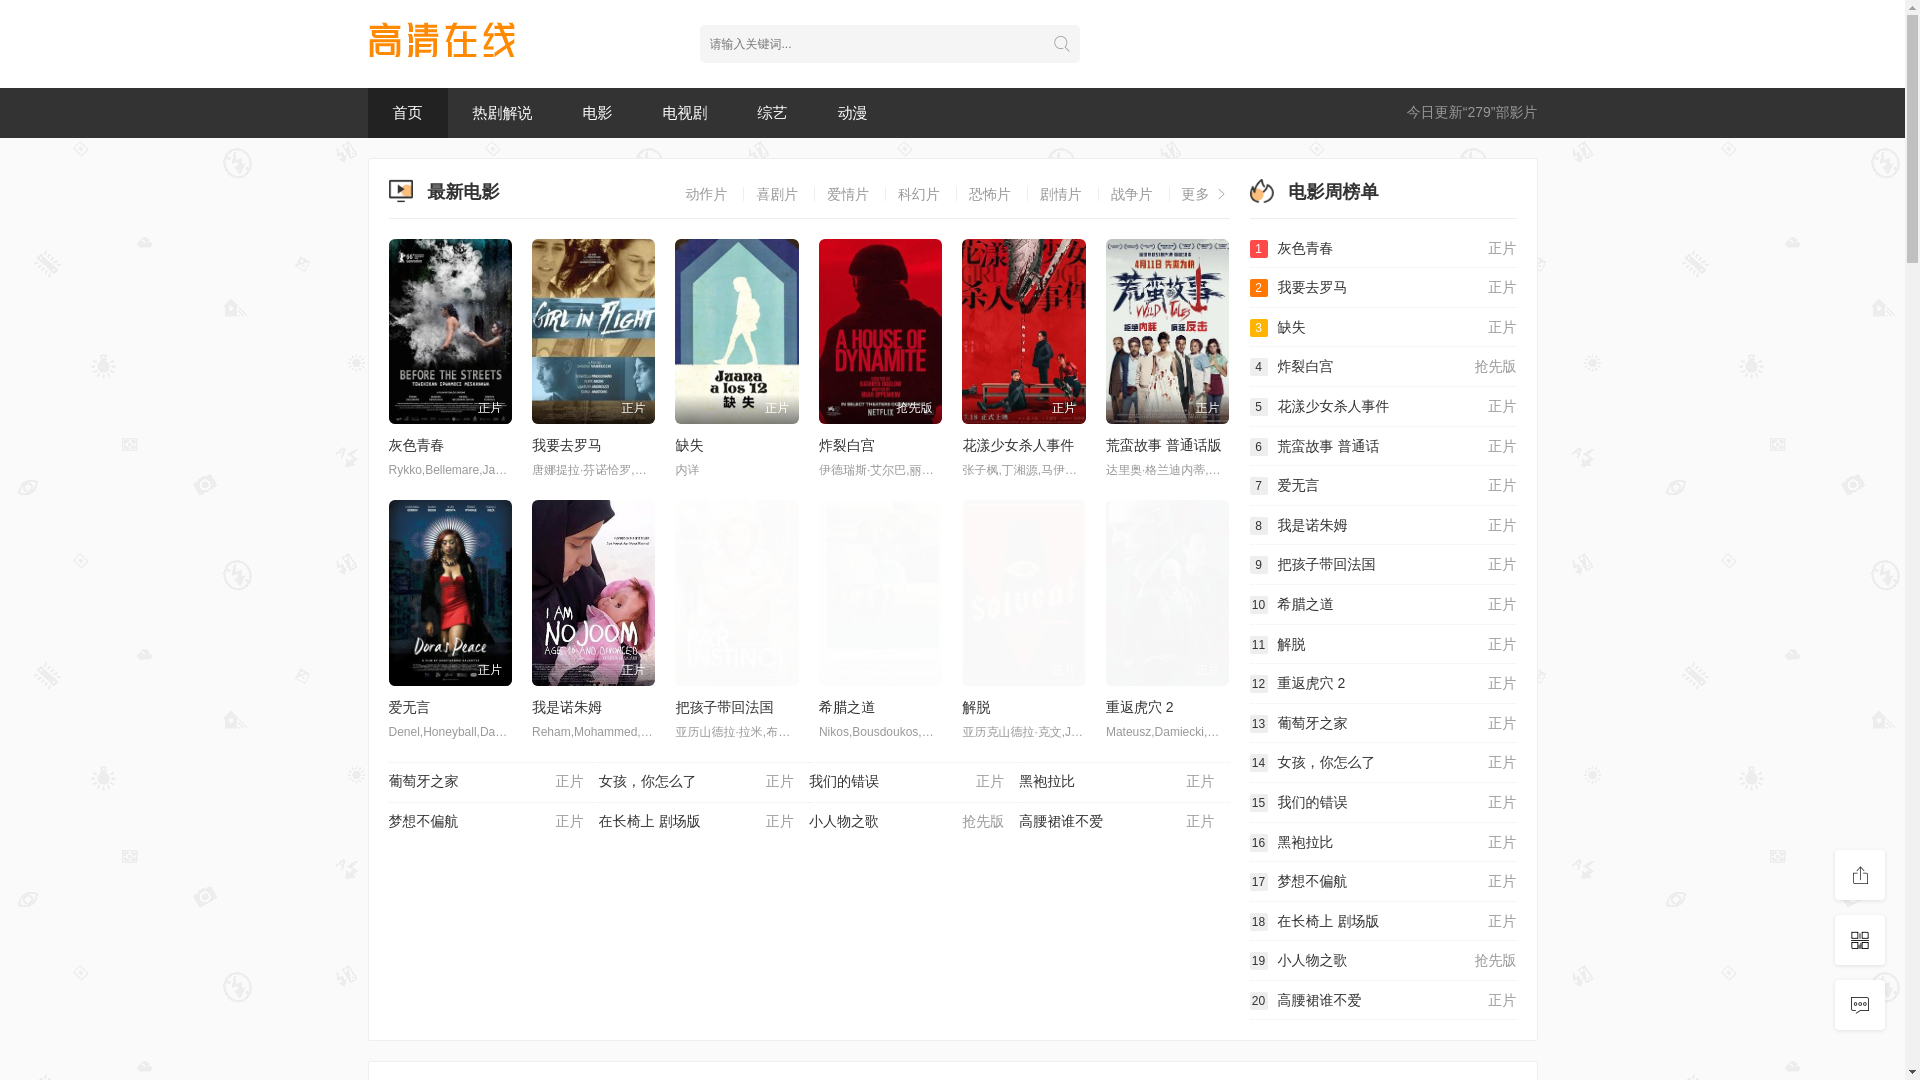
Task: Switch to the 电影 section
Action: 597,113
